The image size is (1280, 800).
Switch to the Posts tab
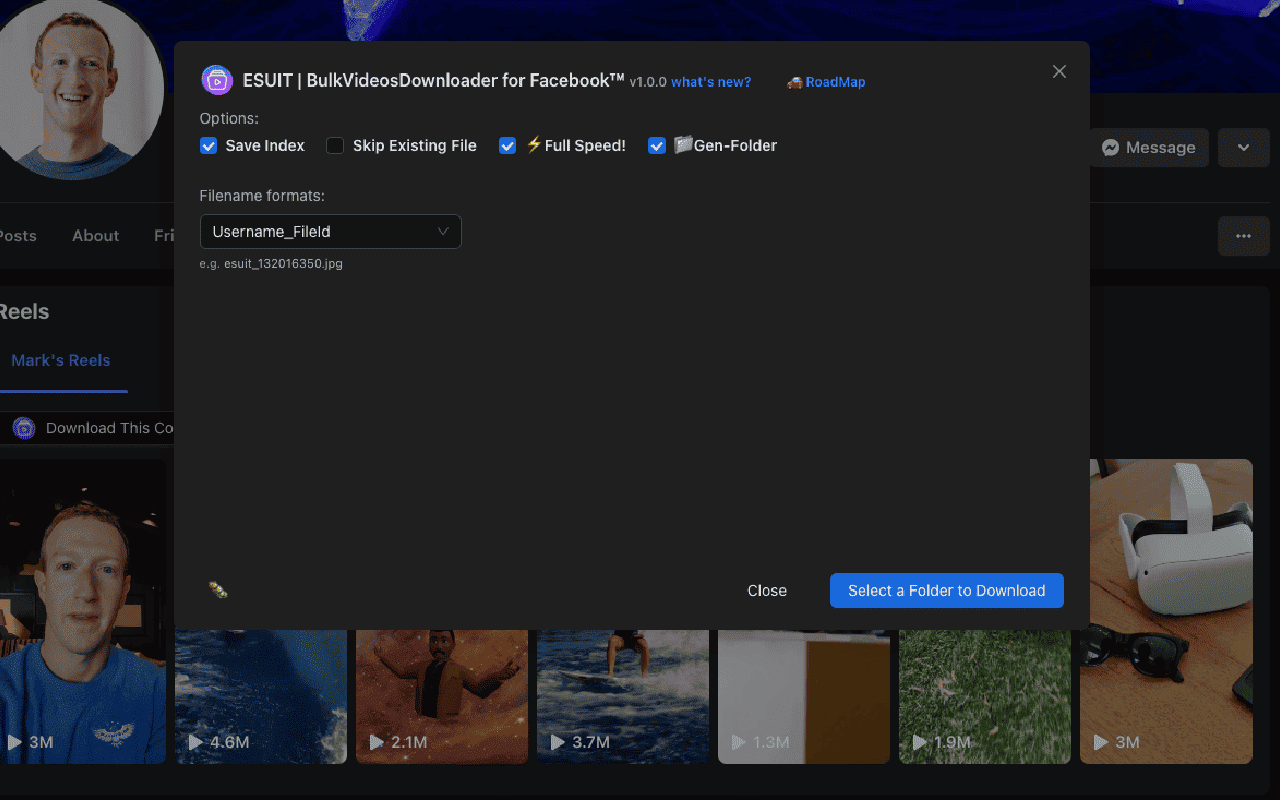click(17, 236)
